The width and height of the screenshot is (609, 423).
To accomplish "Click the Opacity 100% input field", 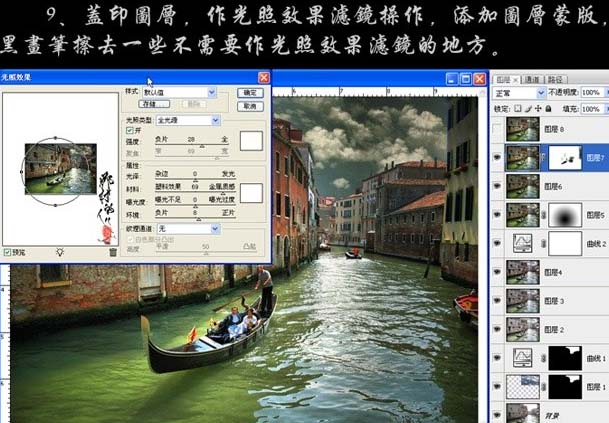I will [x=592, y=92].
